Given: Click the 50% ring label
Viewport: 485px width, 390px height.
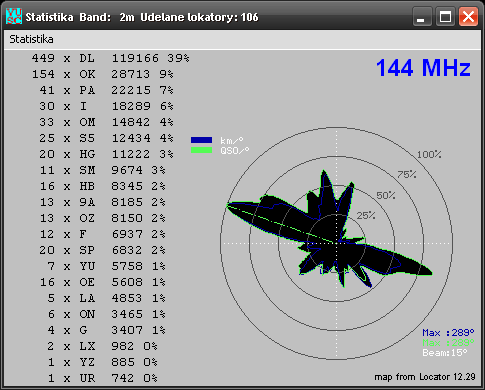Looking at the screenshot, I should (386, 195).
